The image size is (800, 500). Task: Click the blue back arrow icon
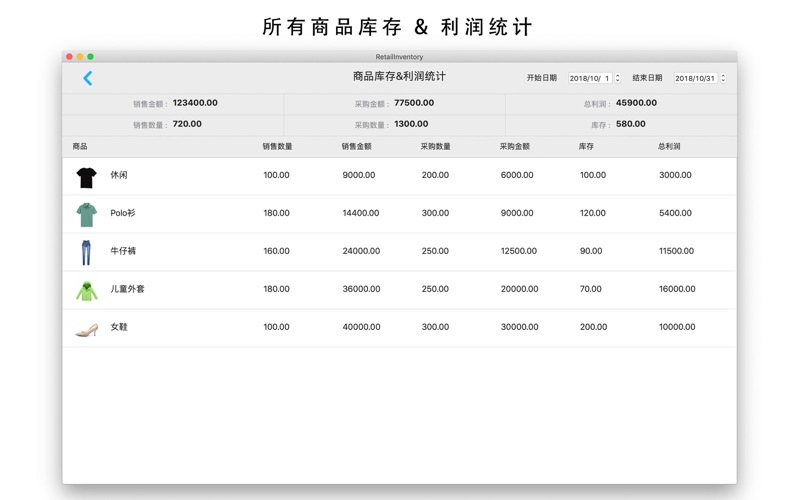(88, 78)
